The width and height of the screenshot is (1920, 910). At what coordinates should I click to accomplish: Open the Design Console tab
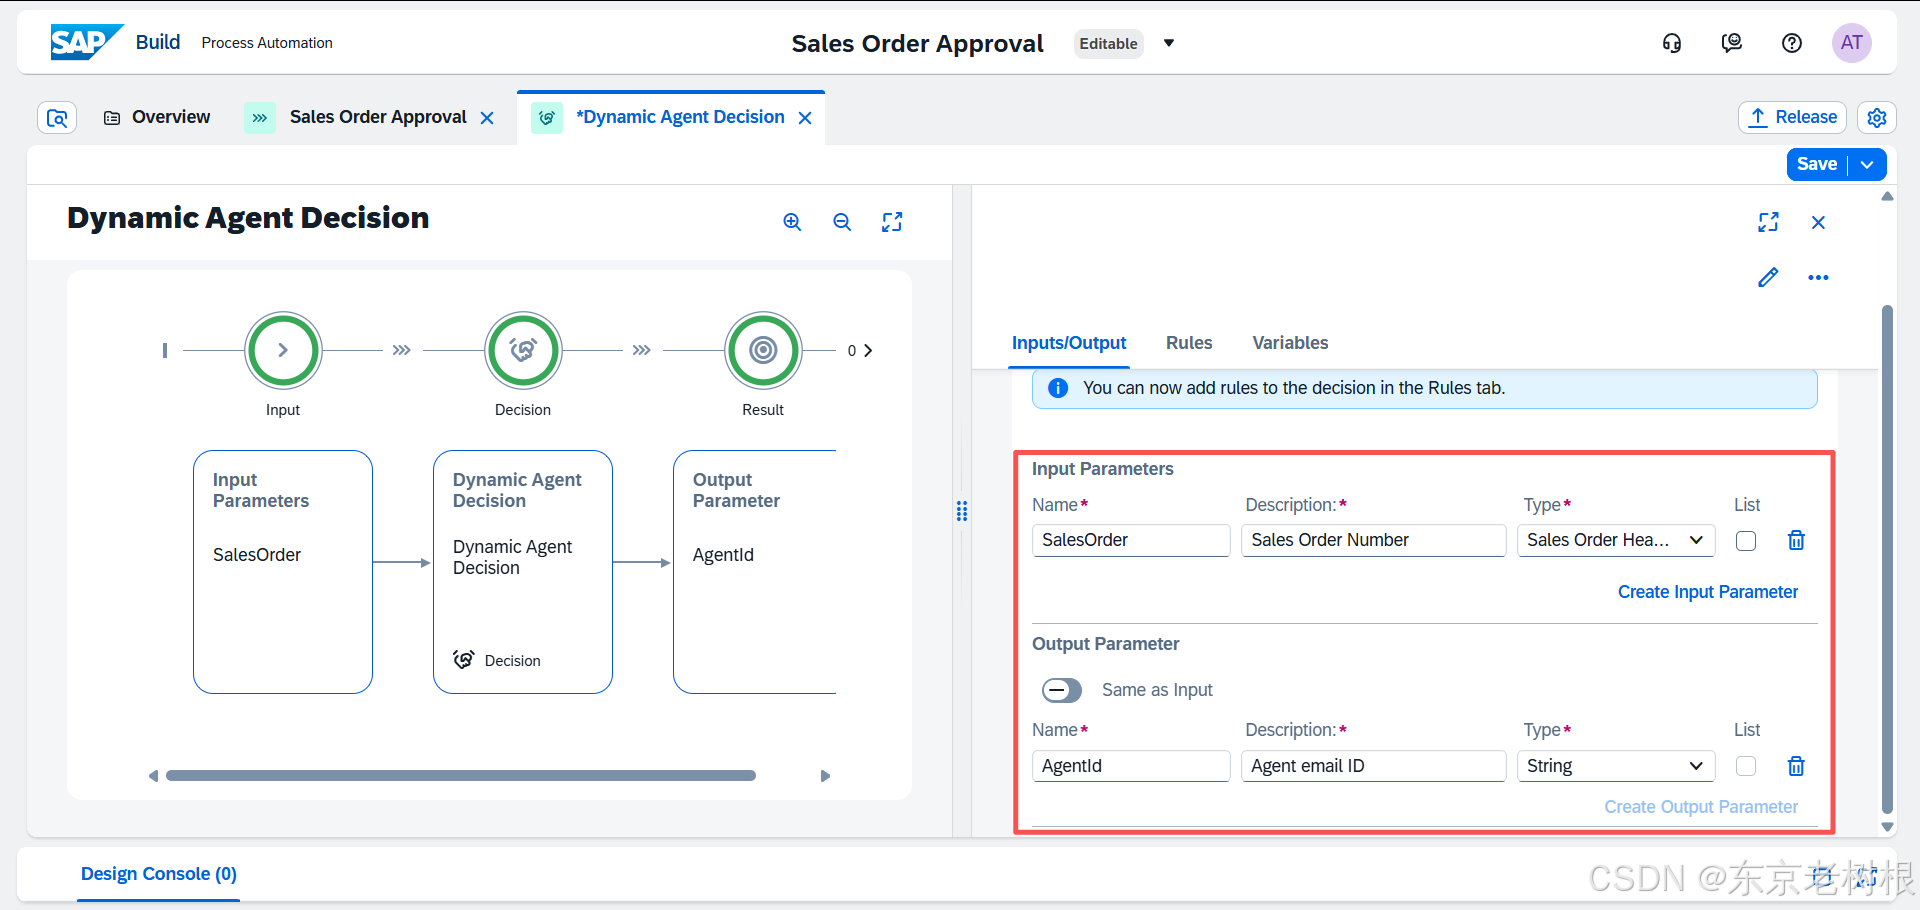pos(159,874)
